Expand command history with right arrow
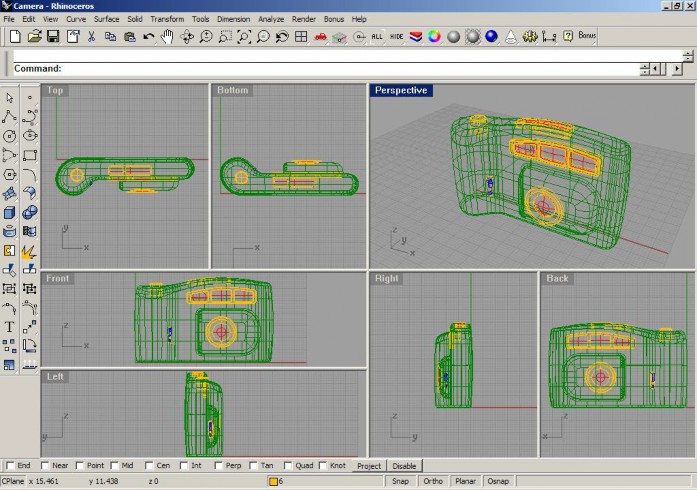The image size is (697, 490). coord(677,69)
